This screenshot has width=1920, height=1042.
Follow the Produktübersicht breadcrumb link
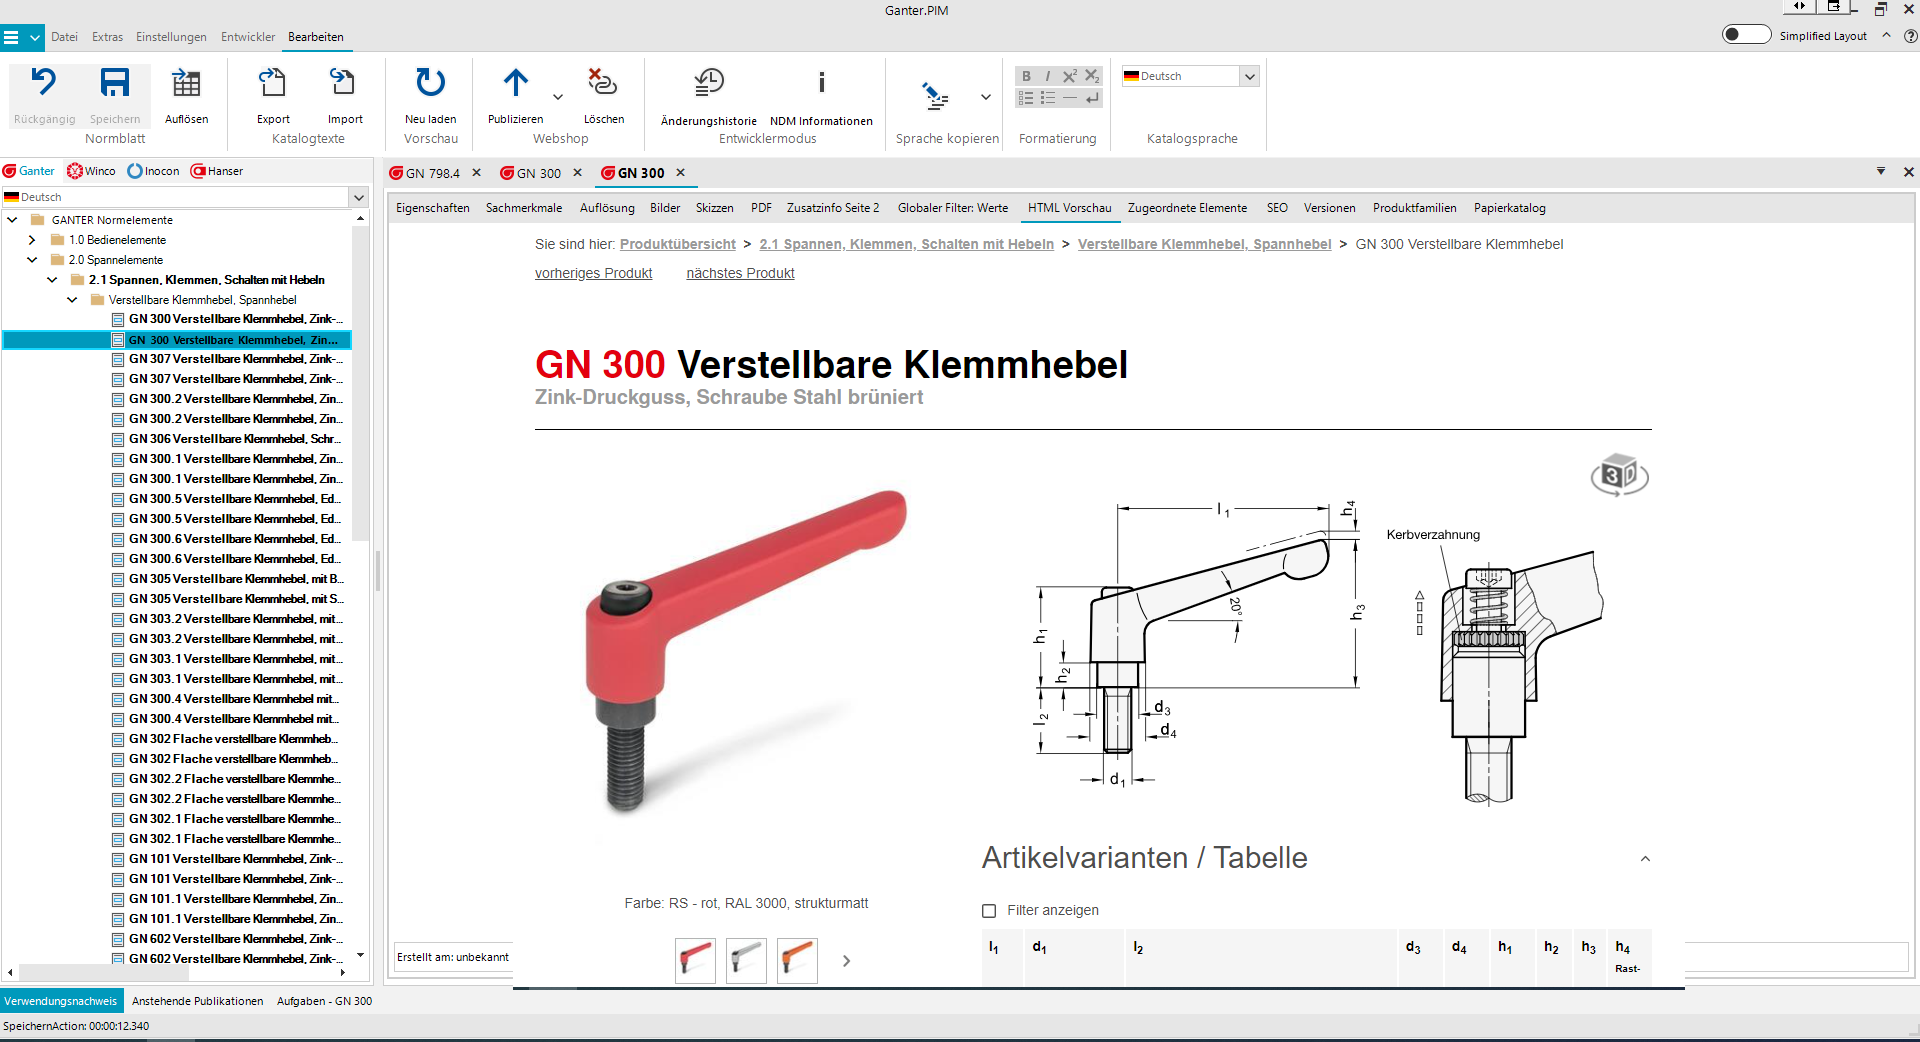tap(677, 244)
